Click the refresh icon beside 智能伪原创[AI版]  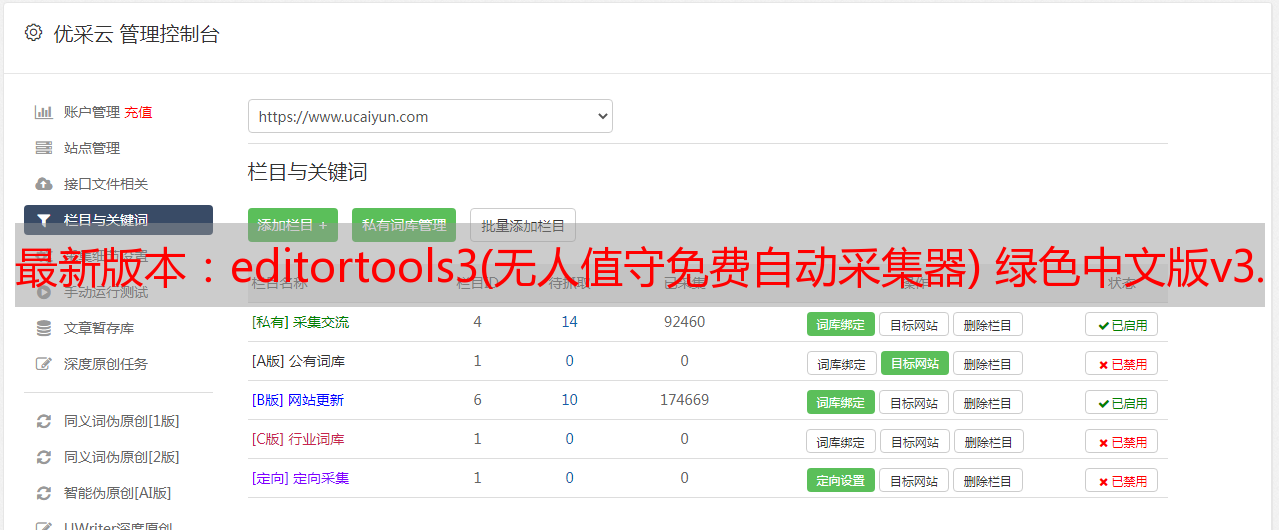[x=43, y=493]
